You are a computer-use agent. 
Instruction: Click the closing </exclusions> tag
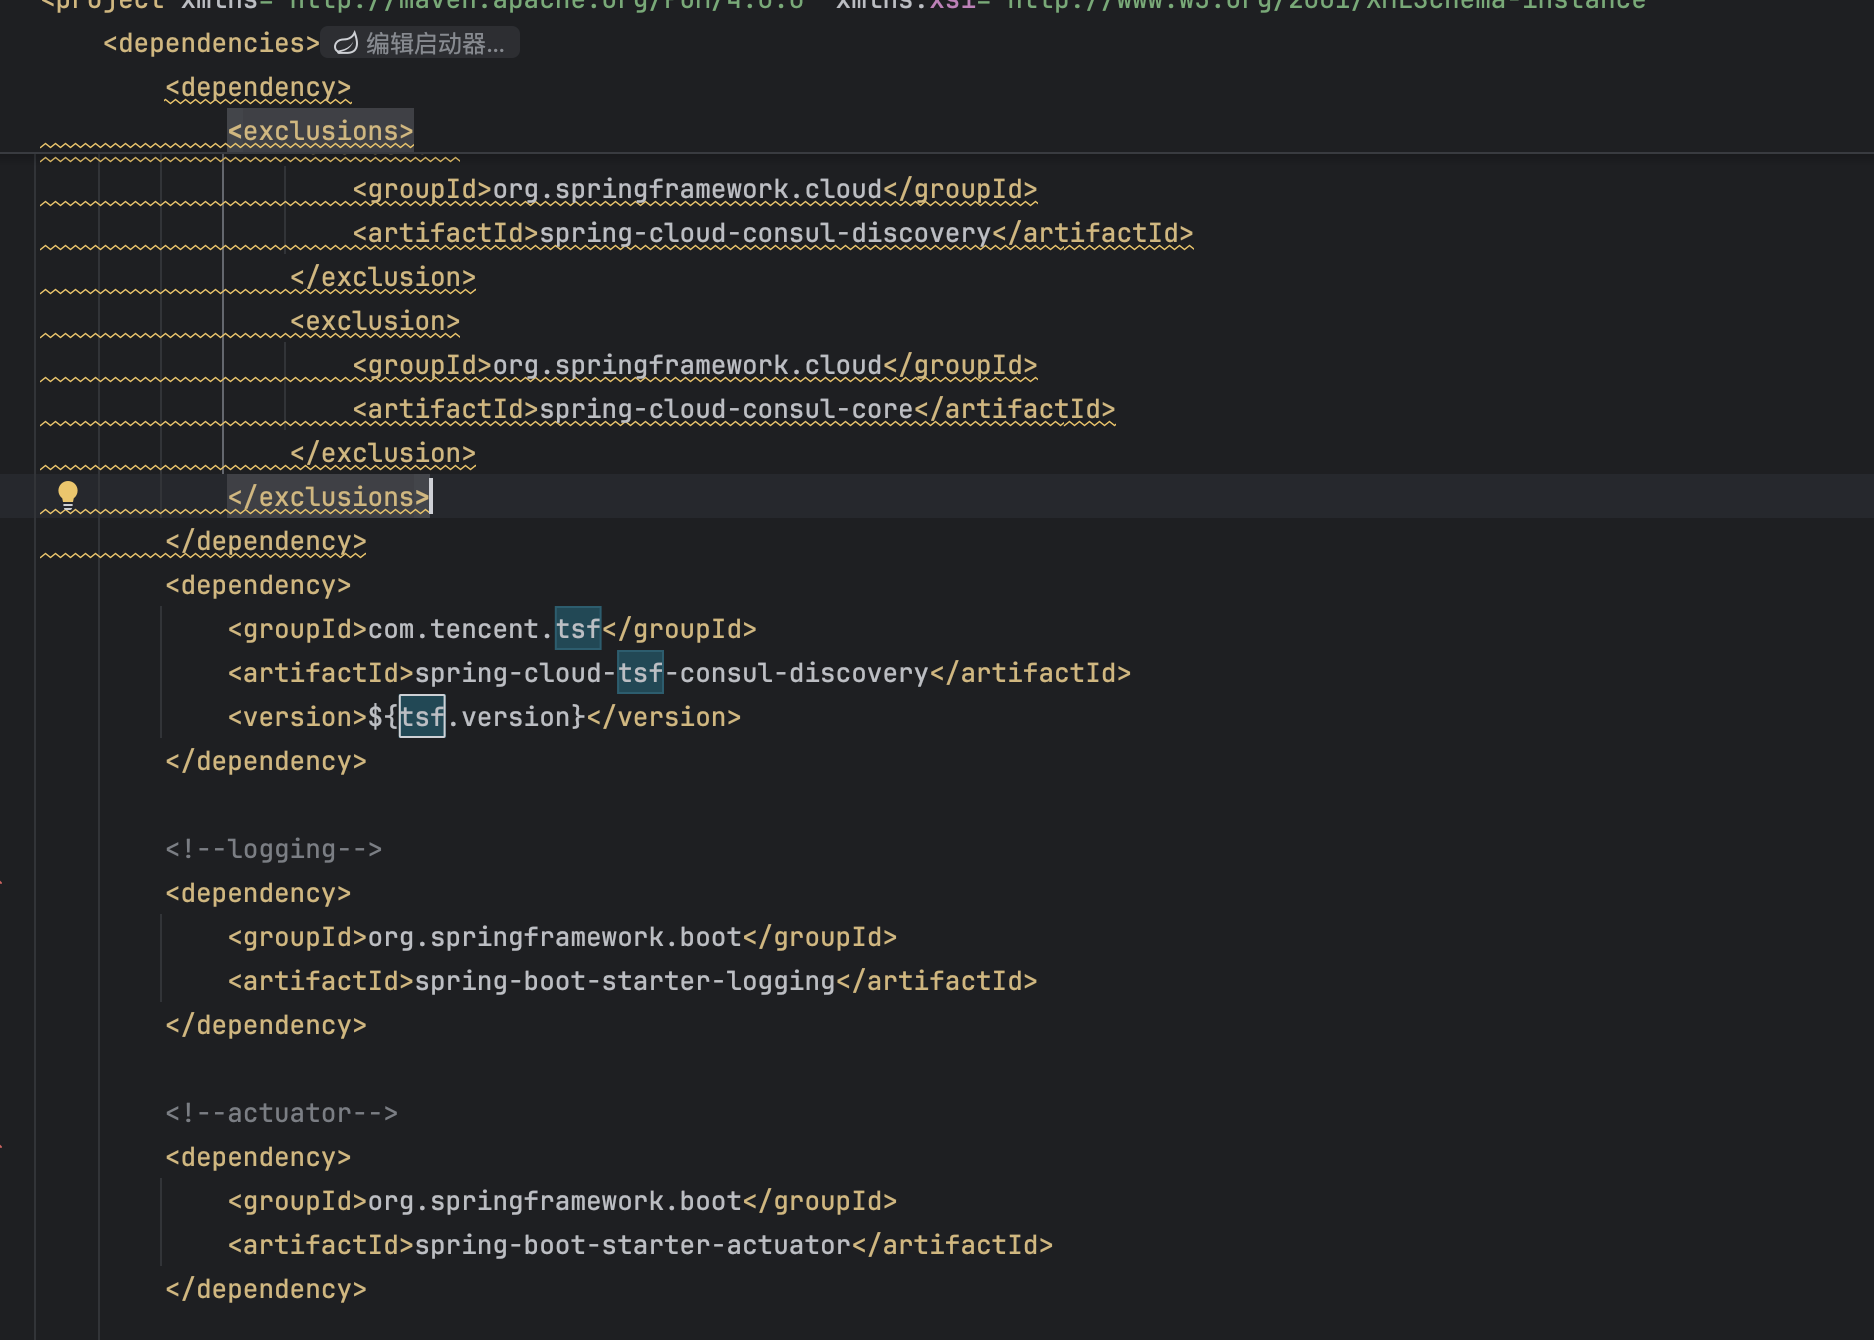[x=328, y=497]
